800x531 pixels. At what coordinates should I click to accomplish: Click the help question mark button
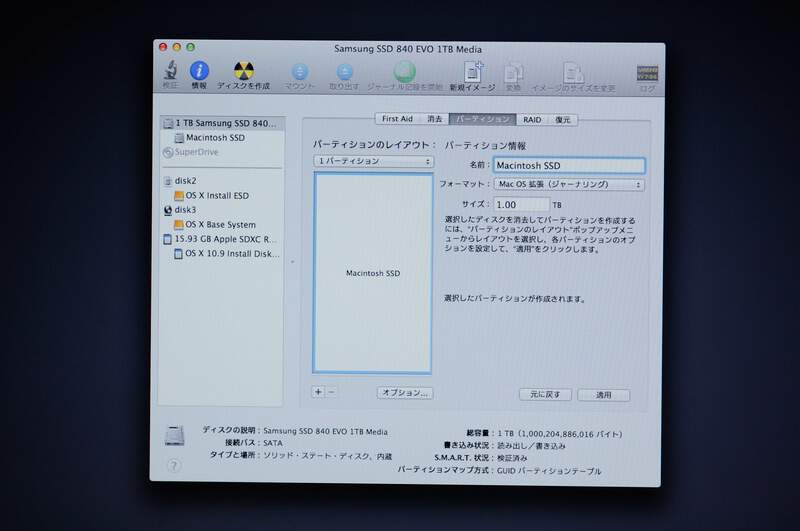click(x=174, y=465)
